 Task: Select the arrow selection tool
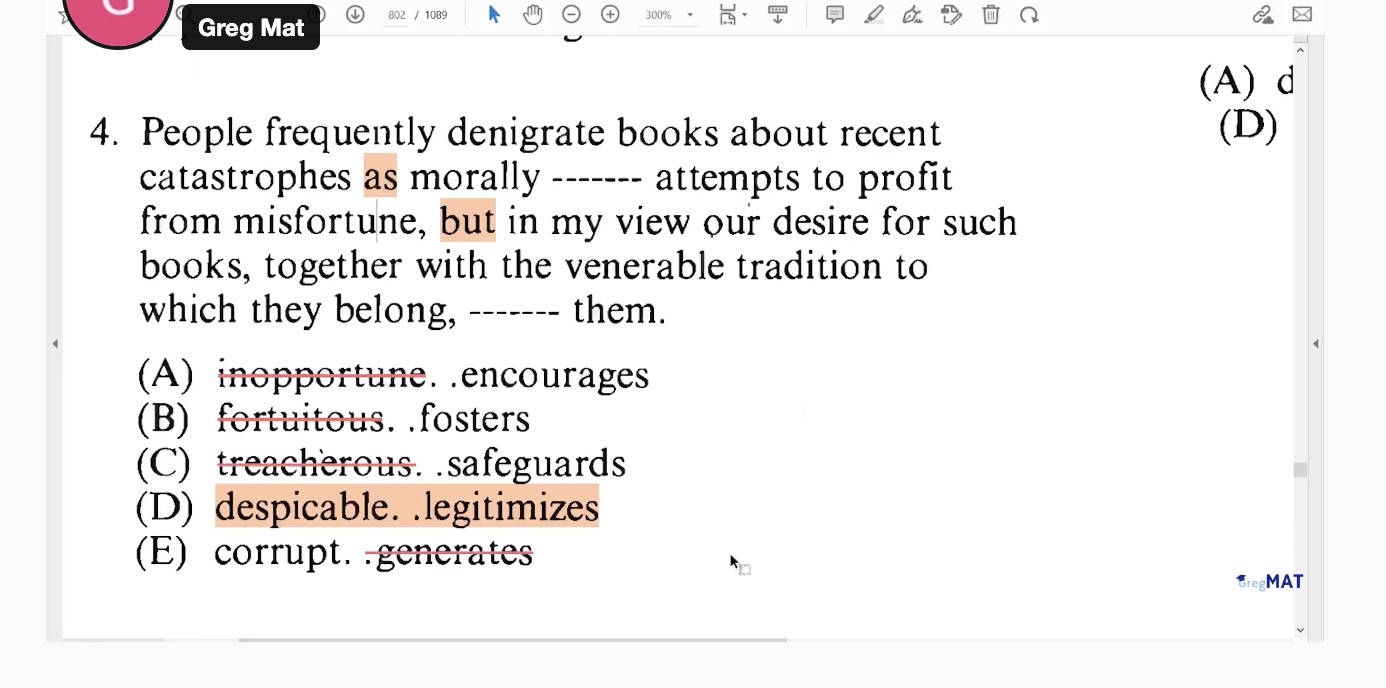493,14
